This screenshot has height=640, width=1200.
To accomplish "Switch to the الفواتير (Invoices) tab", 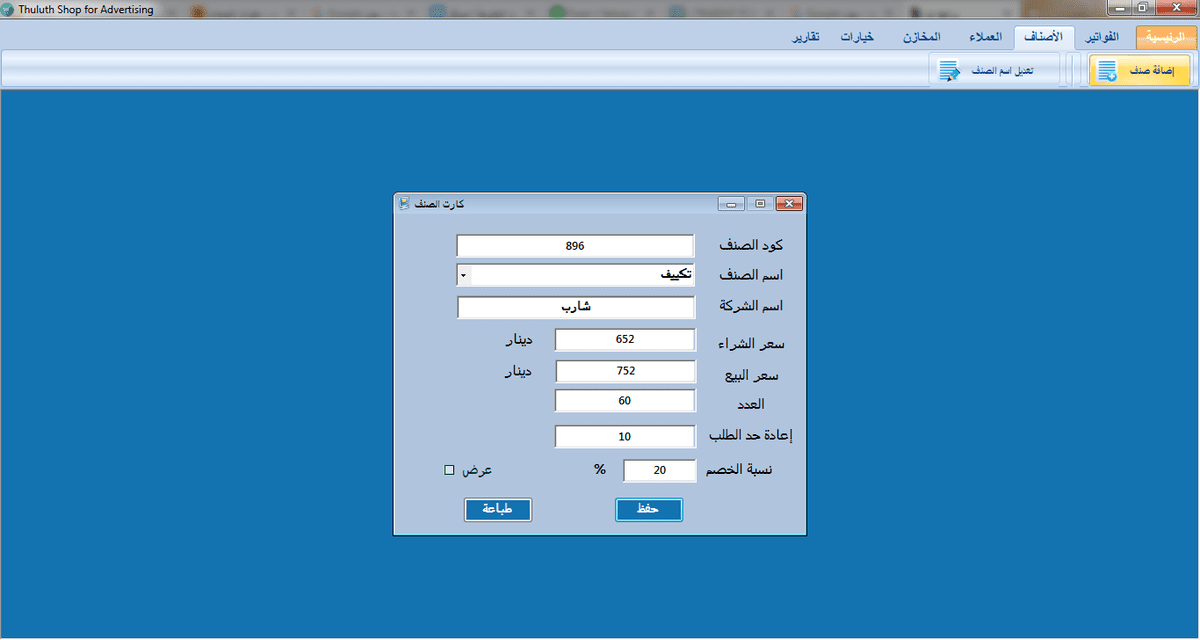I will coord(1102,36).
